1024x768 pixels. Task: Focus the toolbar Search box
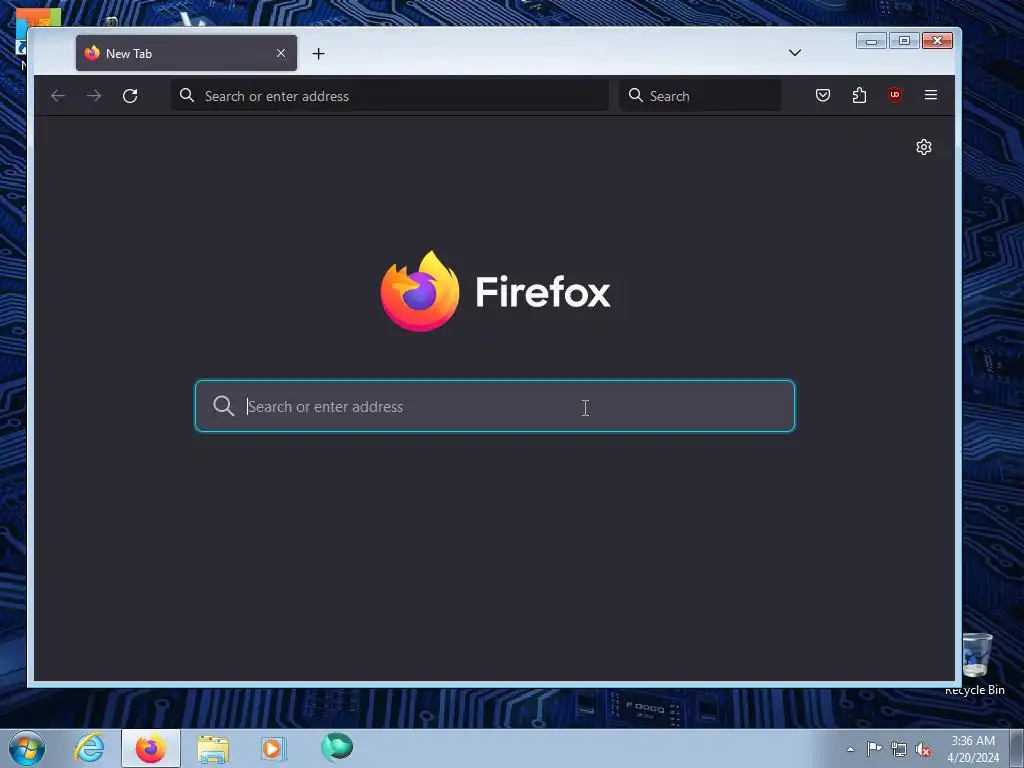(x=700, y=96)
